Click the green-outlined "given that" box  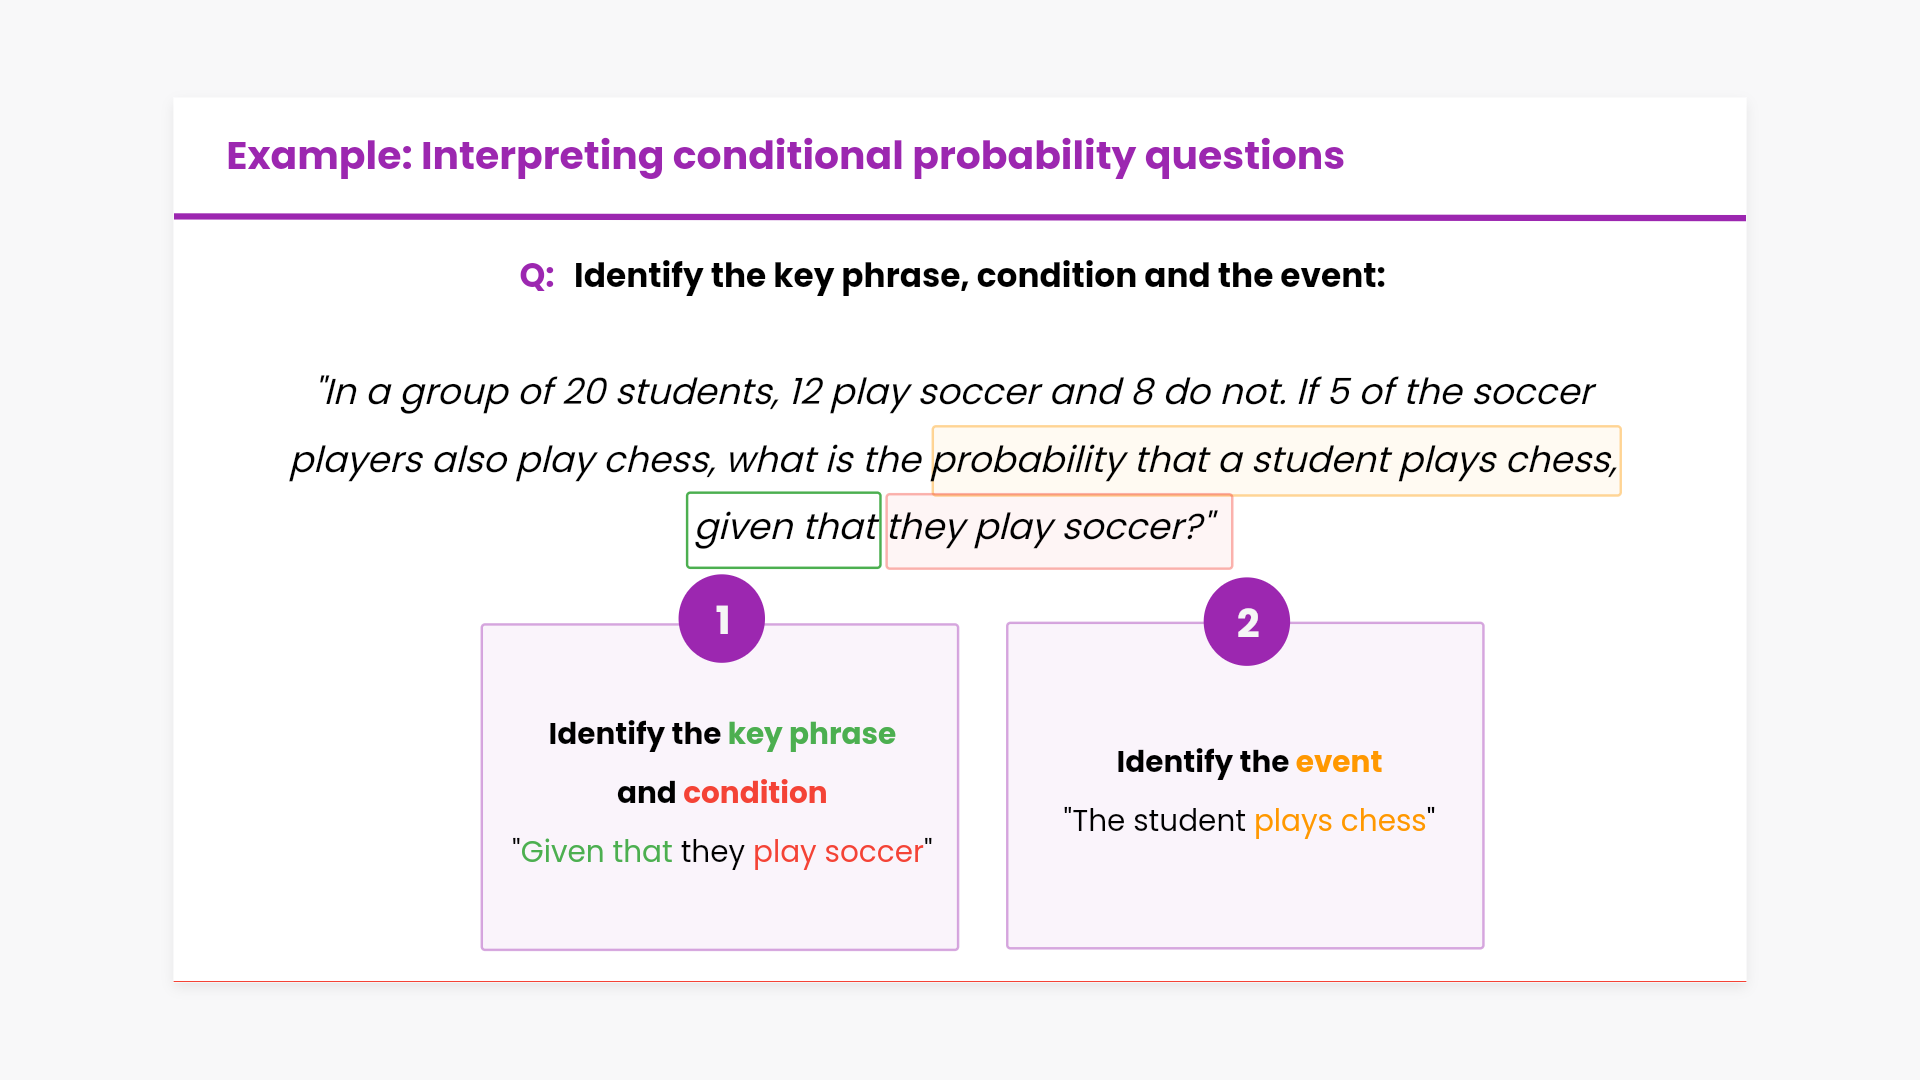click(784, 529)
